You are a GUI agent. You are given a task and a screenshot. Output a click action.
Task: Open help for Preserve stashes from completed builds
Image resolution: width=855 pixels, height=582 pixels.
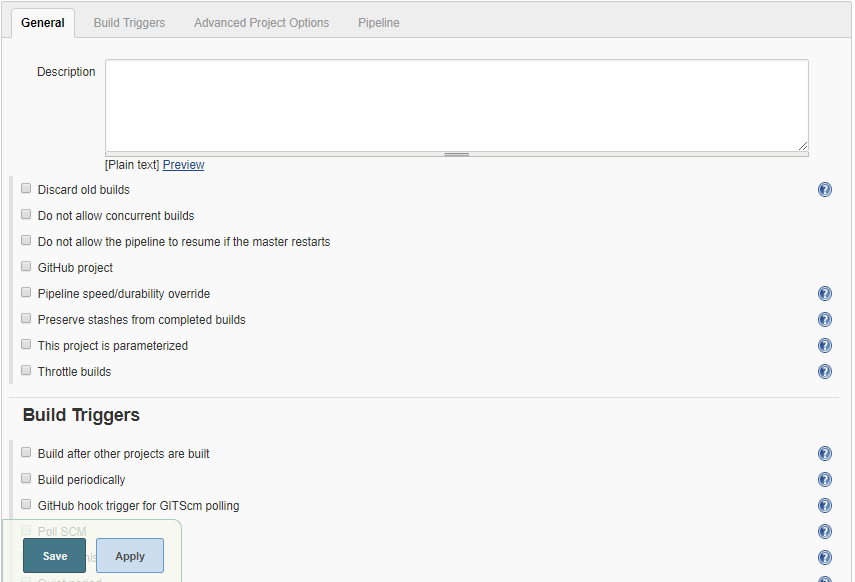pyautogui.click(x=824, y=319)
